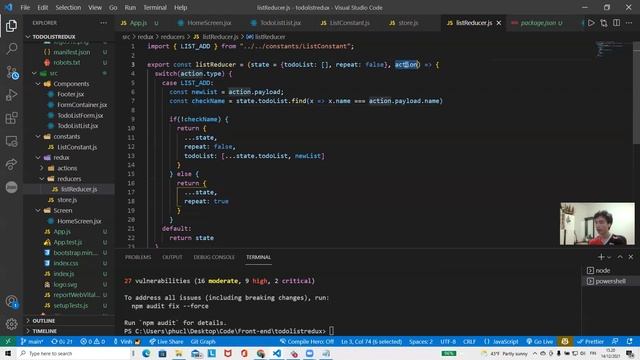
Task: Open the terminal launch profile dropdown arrow
Action: [609, 257]
